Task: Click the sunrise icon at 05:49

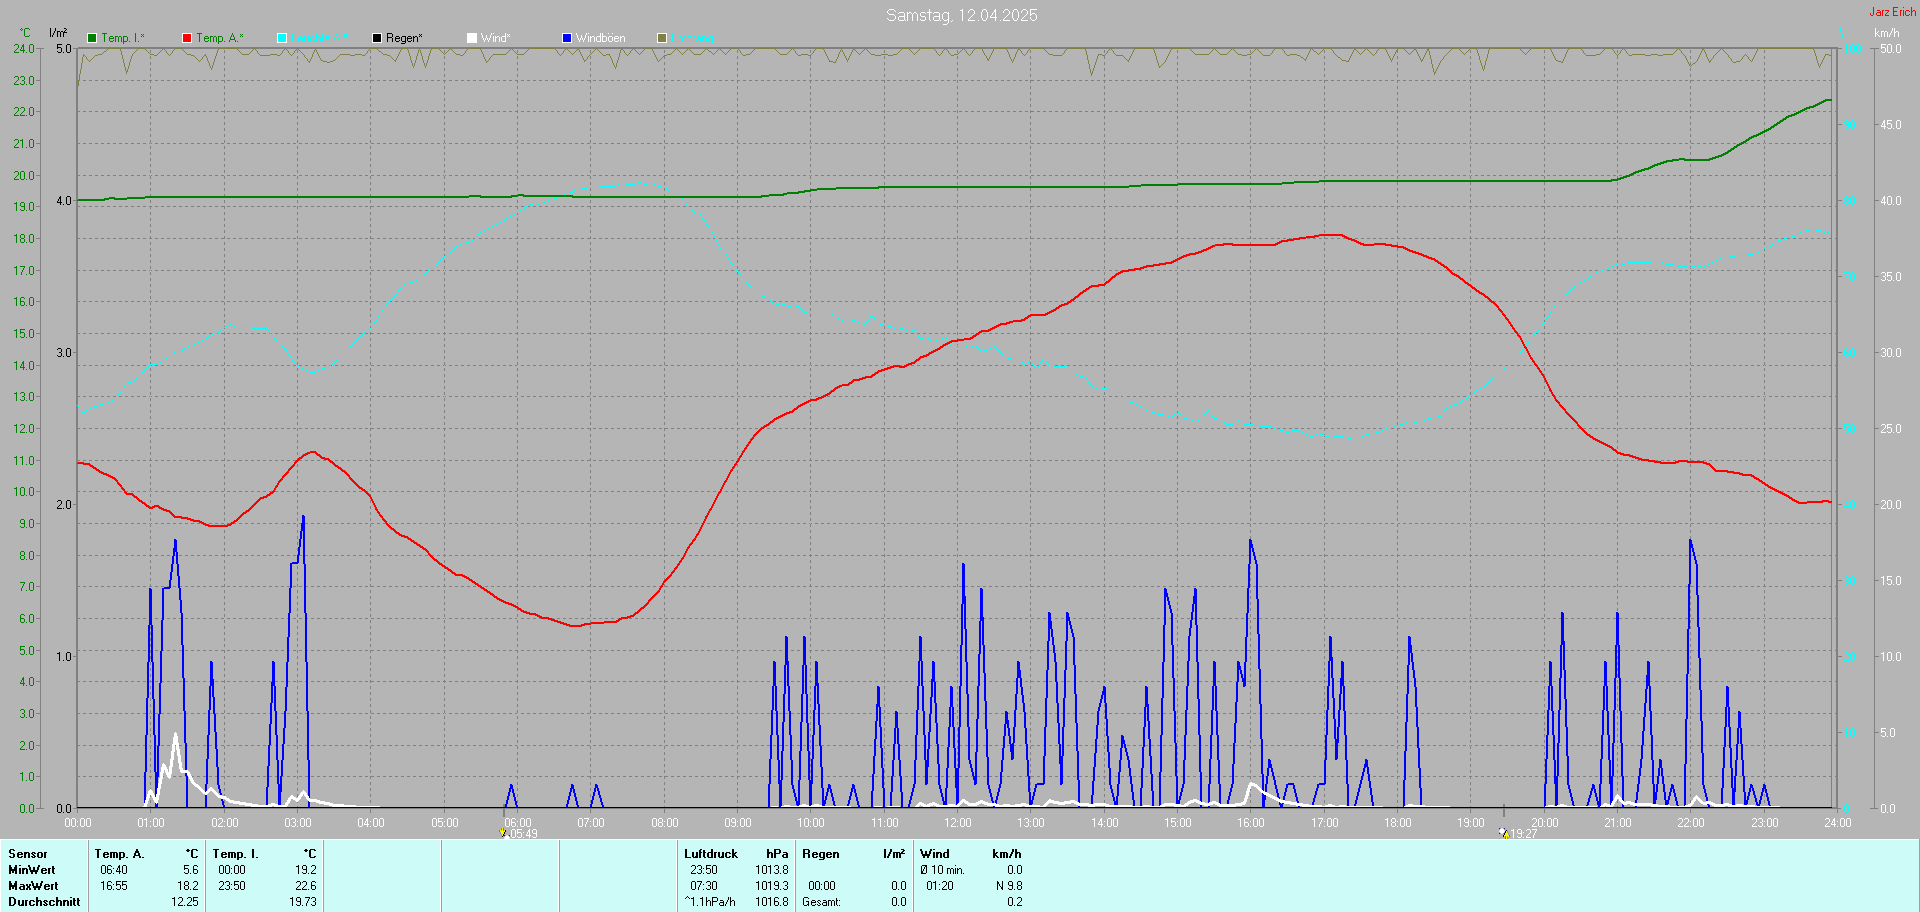Action: (x=503, y=832)
